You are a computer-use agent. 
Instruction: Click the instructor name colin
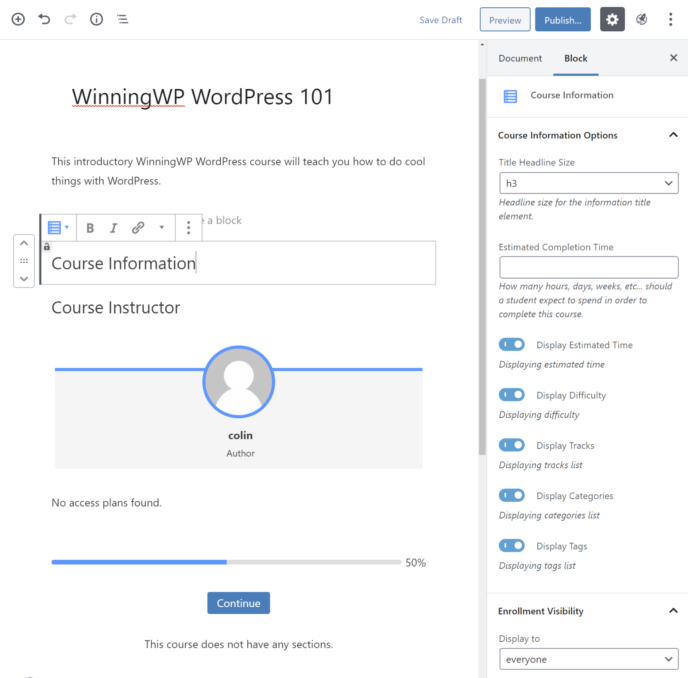click(240, 435)
